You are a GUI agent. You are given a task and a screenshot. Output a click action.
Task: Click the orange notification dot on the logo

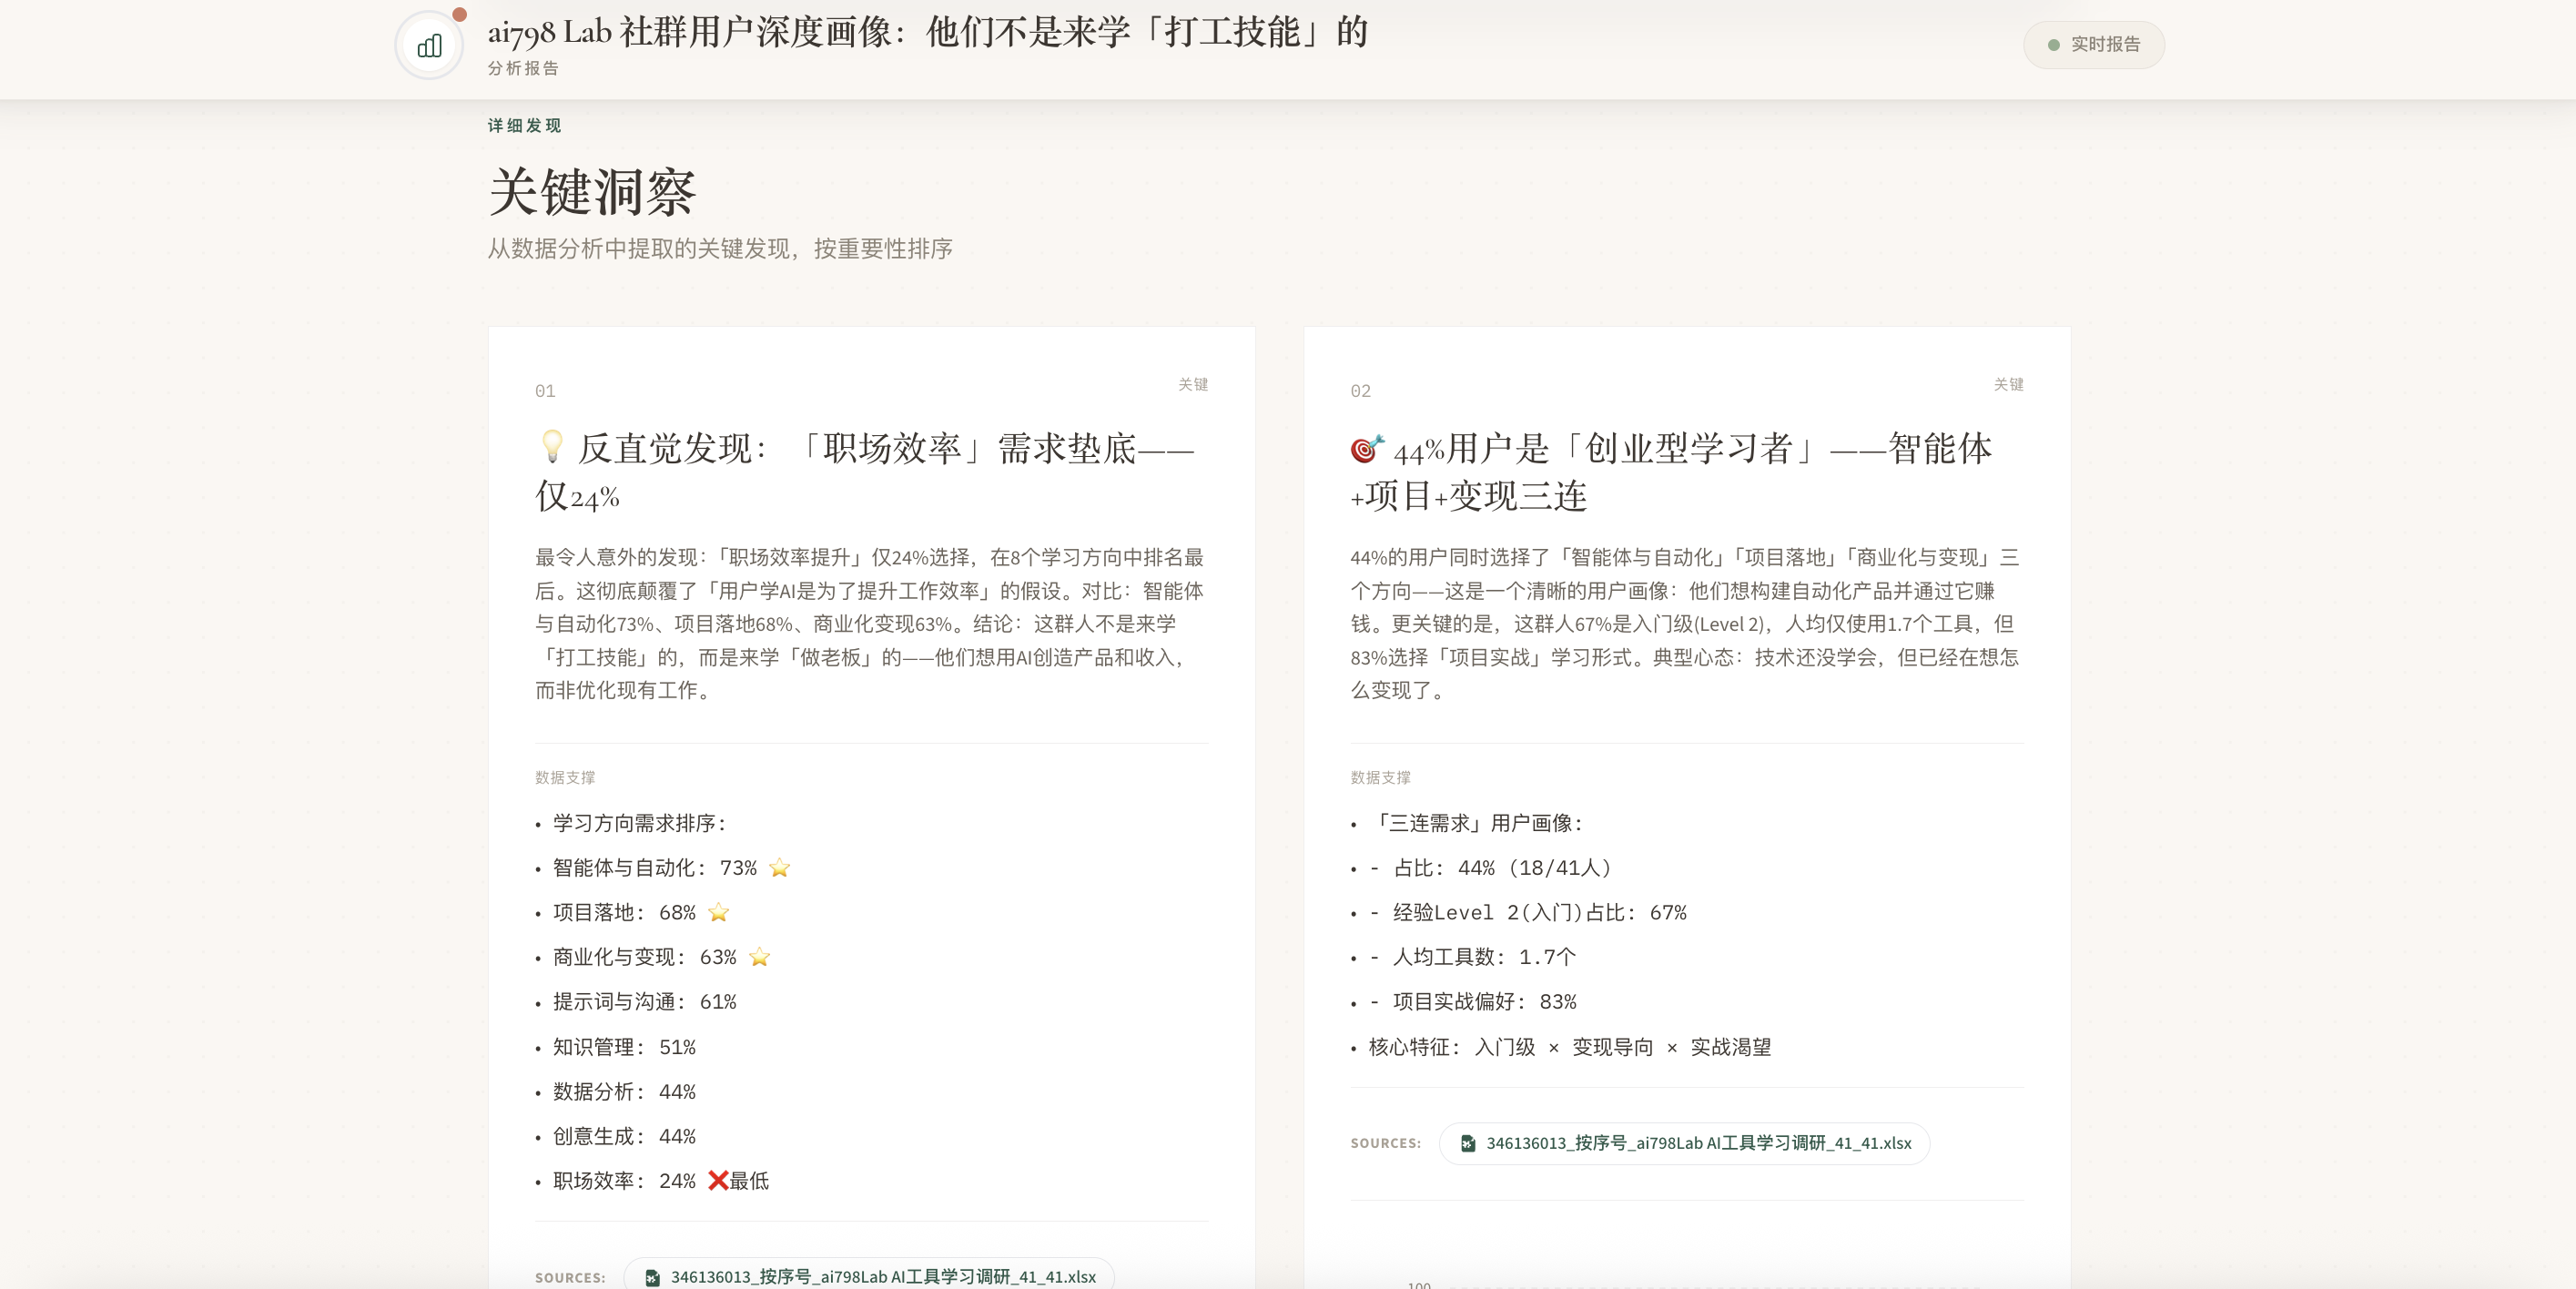460,14
